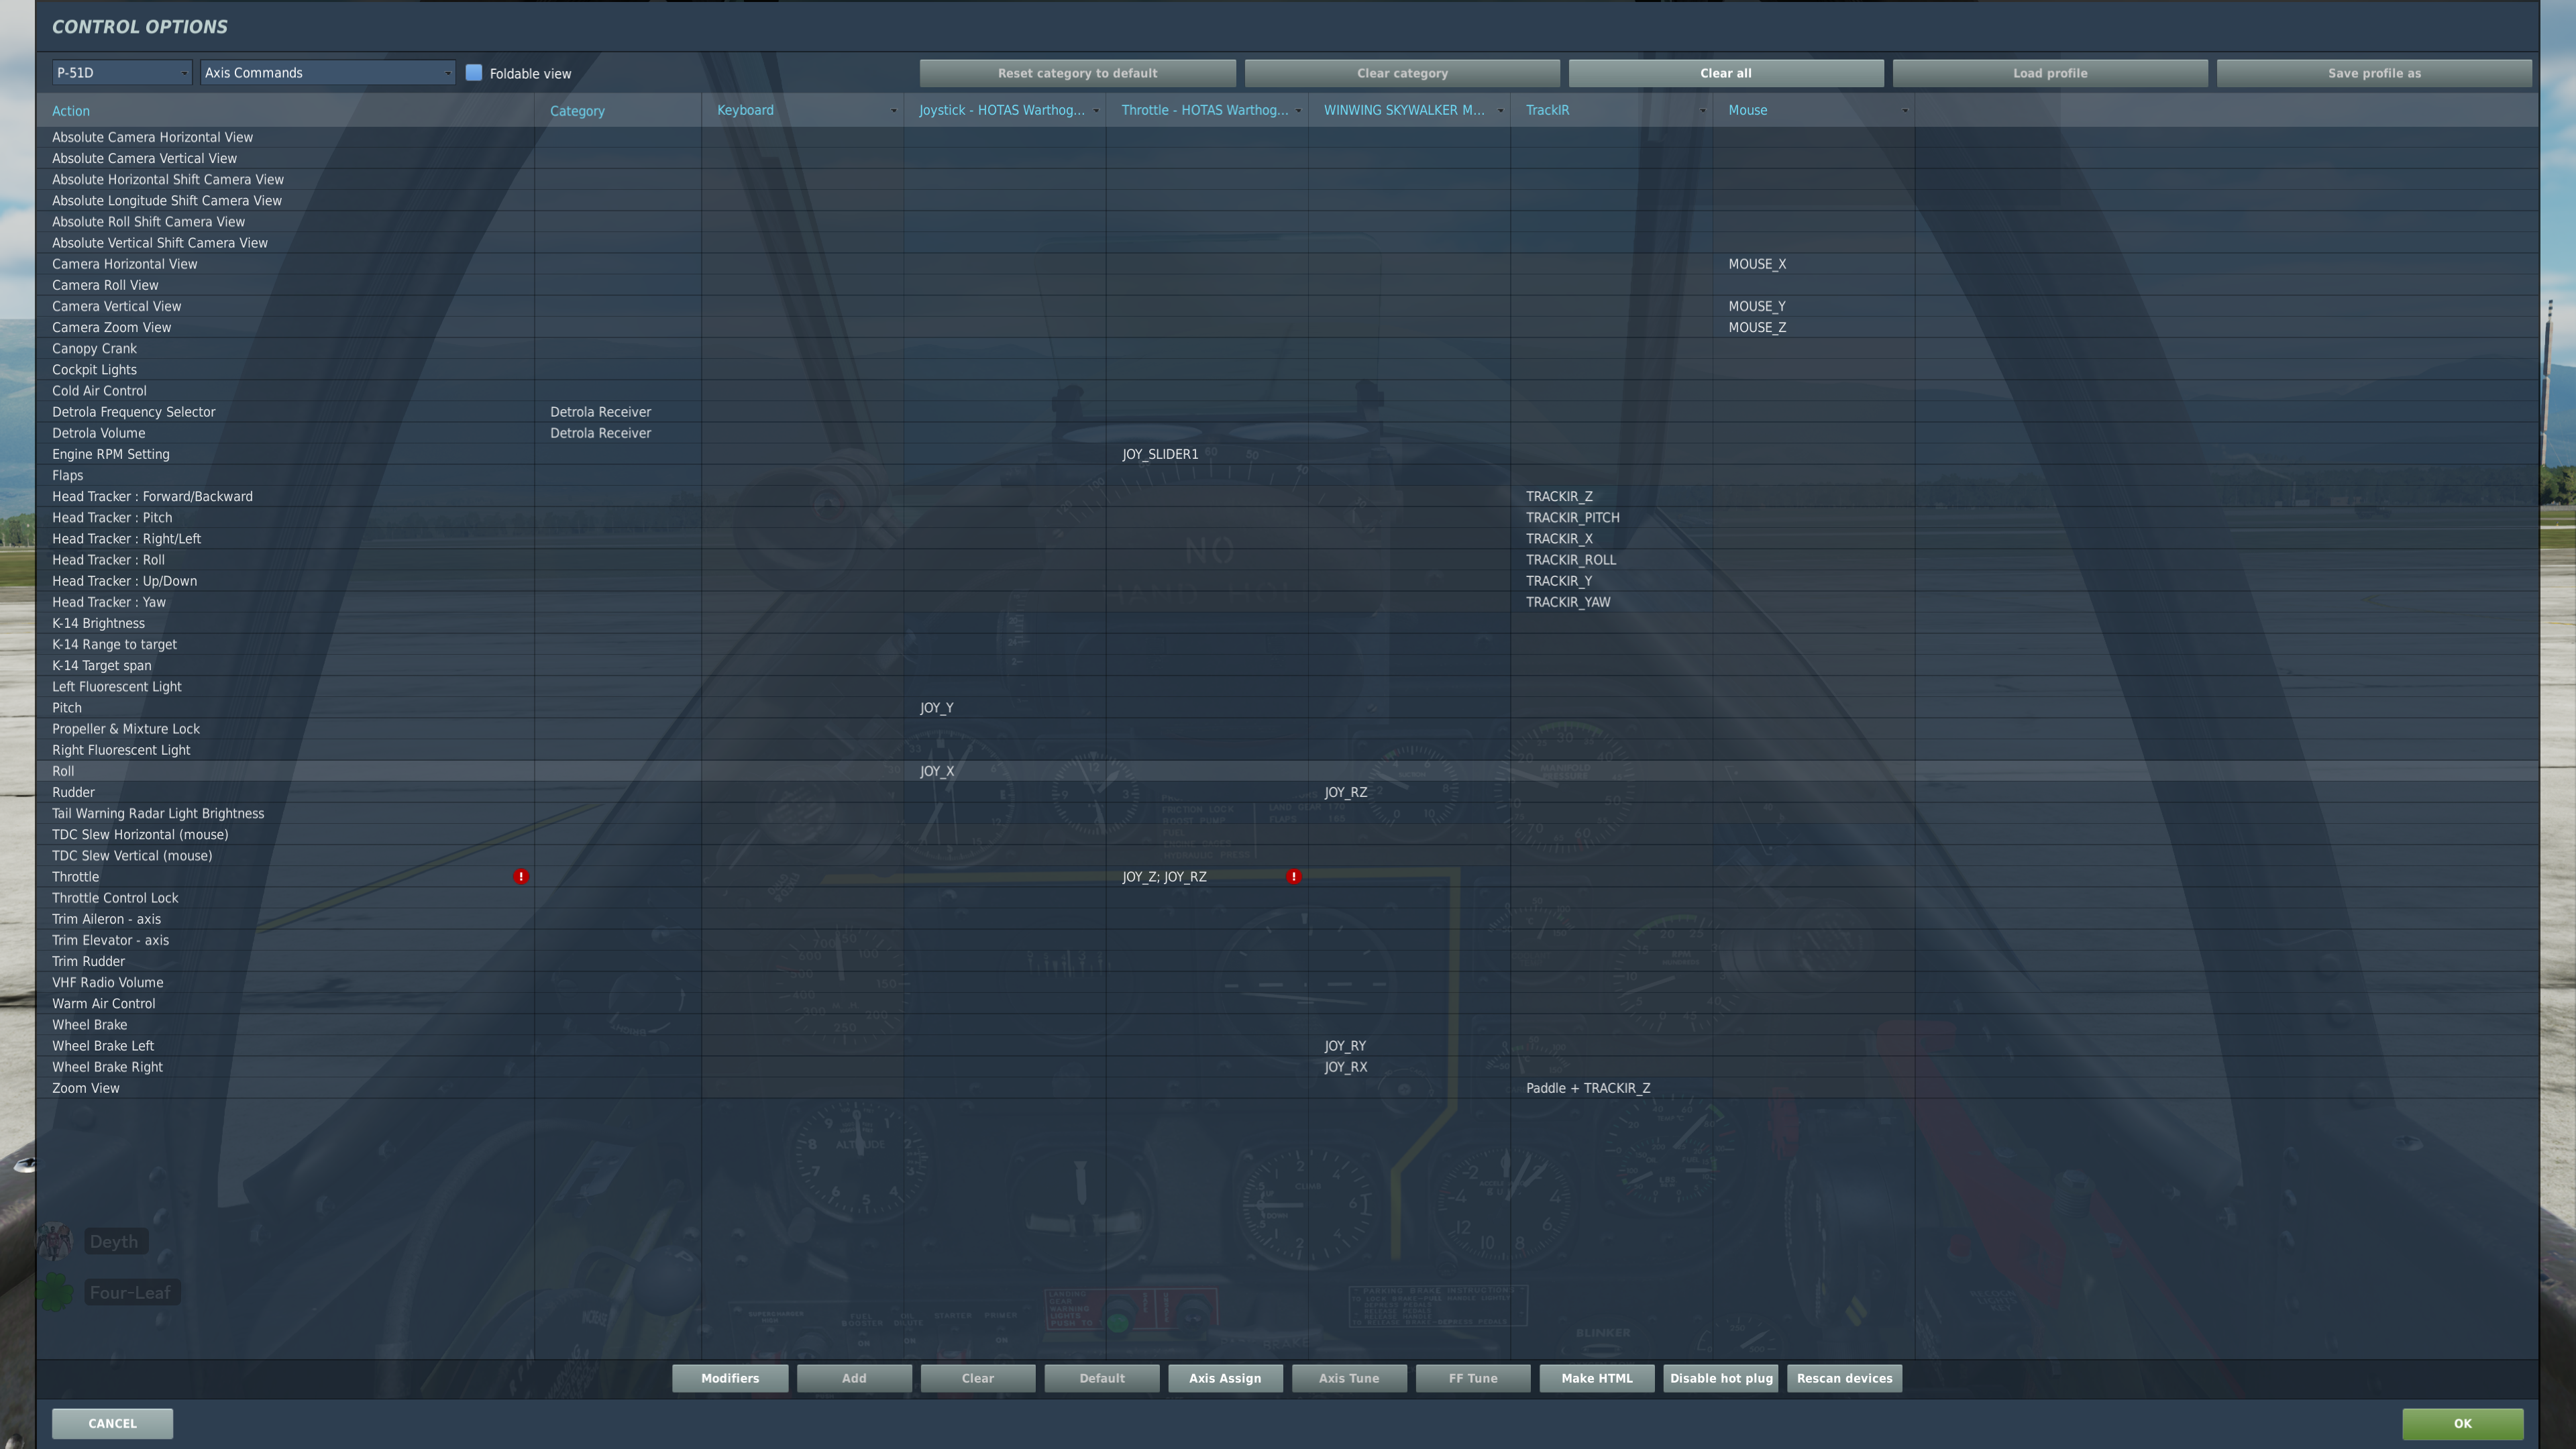The height and width of the screenshot is (1449, 2576).
Task: Click the Clear category button
Action: point(1402,73)
